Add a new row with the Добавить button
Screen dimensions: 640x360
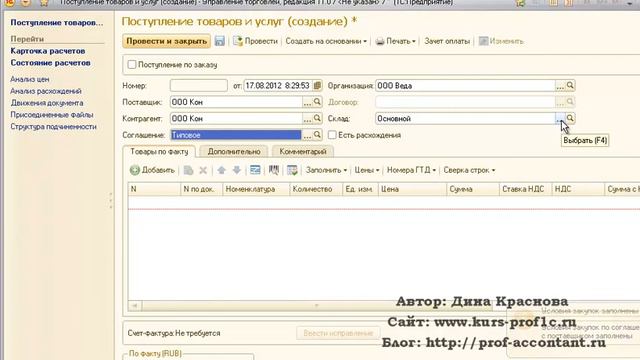click(x=152, y=170)
